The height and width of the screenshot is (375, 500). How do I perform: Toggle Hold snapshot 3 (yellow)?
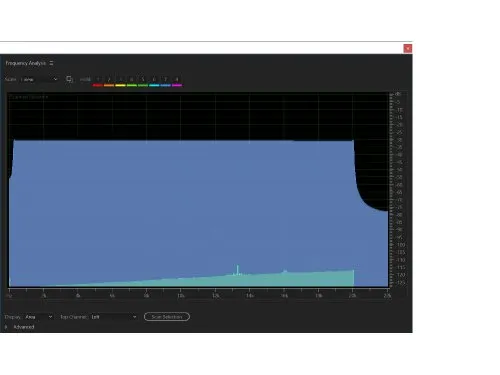click(120, 82)
